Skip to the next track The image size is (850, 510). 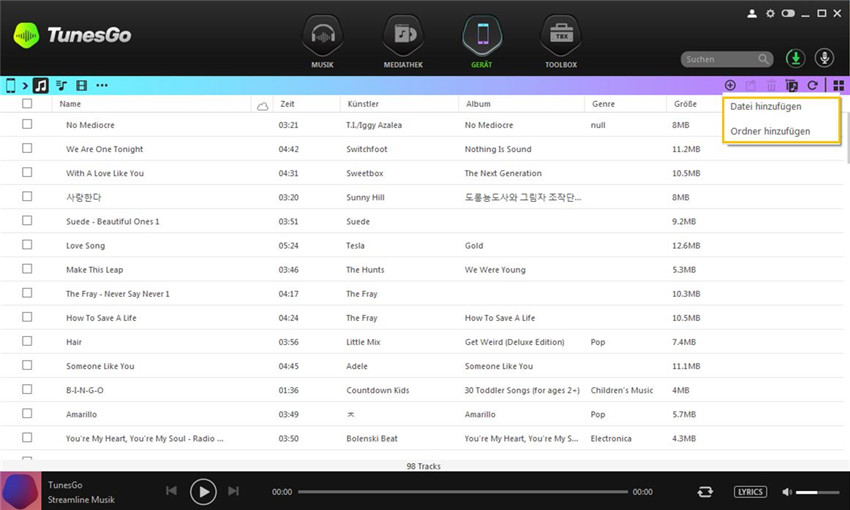click(234, 491)
